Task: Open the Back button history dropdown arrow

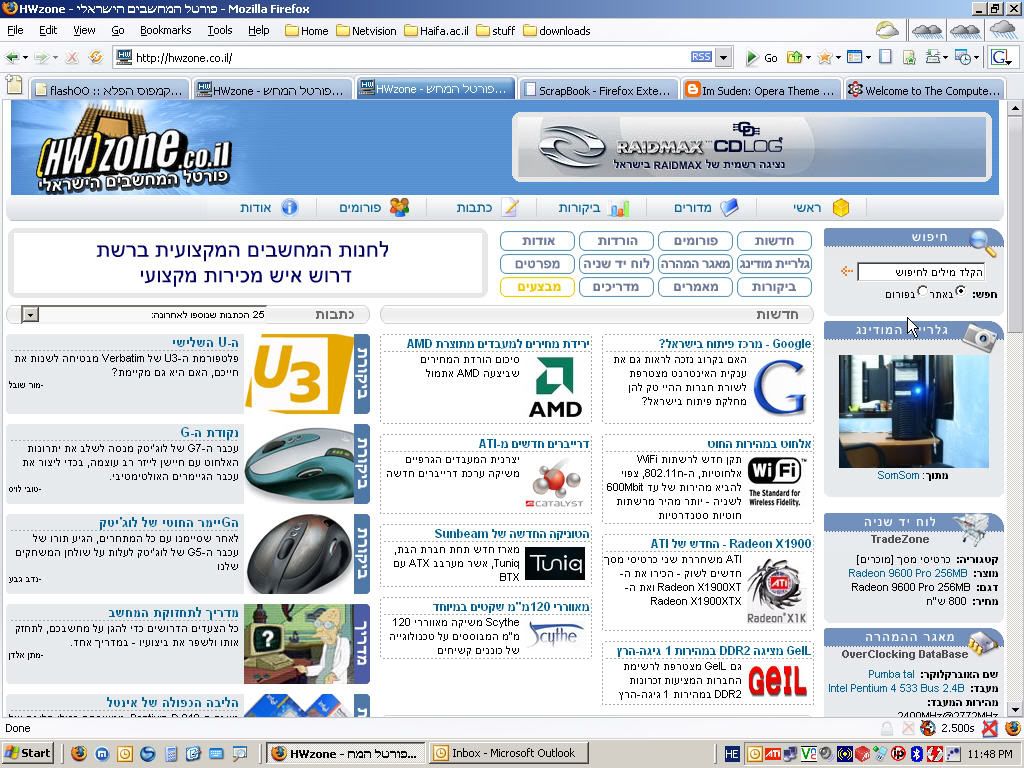Action: 25,57
